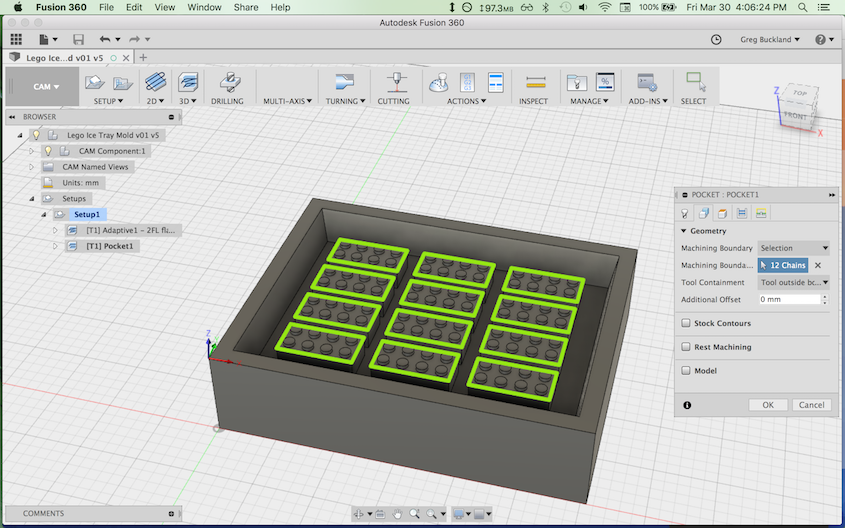Select the 2D toolpath icon

[156, 82]
